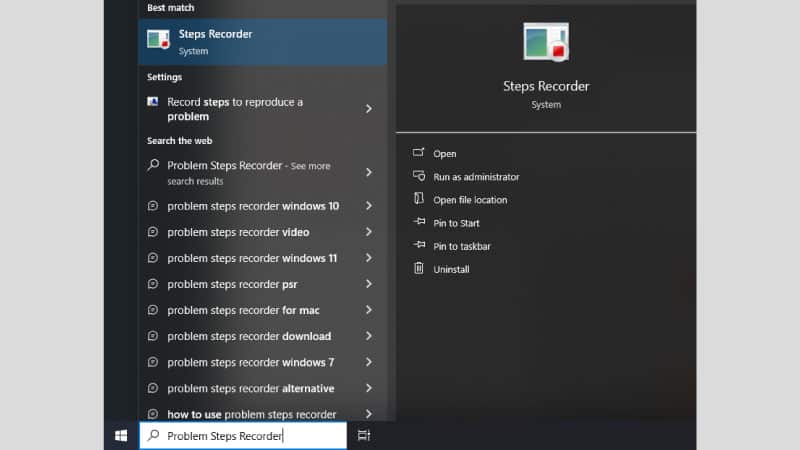Expand chevron for 'problem steps recorder alternative'

(x=368, y=388)
